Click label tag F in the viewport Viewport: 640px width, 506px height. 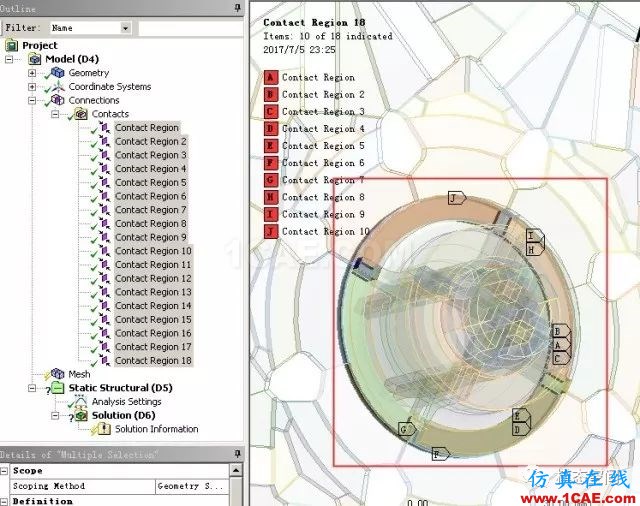point(440,454)
